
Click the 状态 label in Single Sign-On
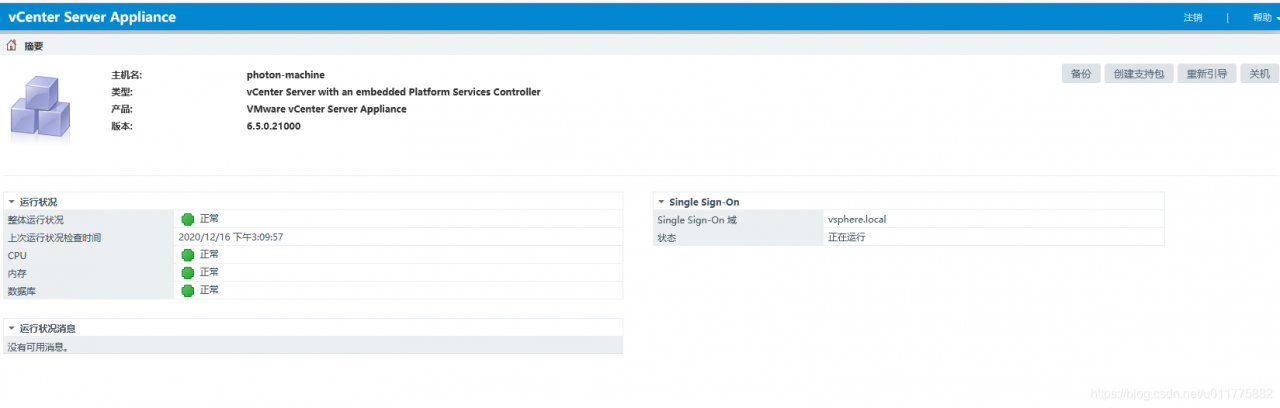tap(667, 237)
